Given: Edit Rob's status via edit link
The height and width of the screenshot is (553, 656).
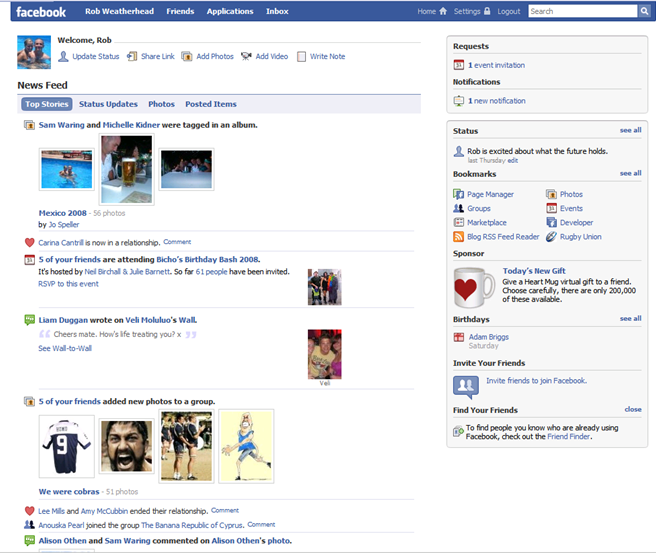Looking at the screenshot, I should (x=513, y=161).
